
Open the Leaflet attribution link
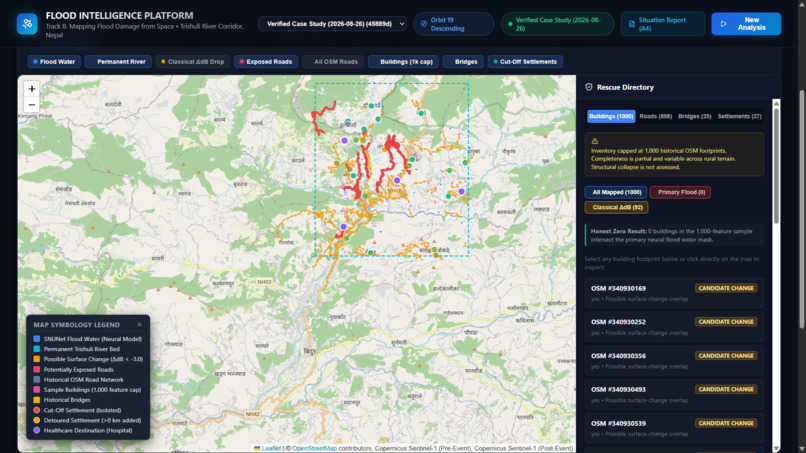(271, 448)
